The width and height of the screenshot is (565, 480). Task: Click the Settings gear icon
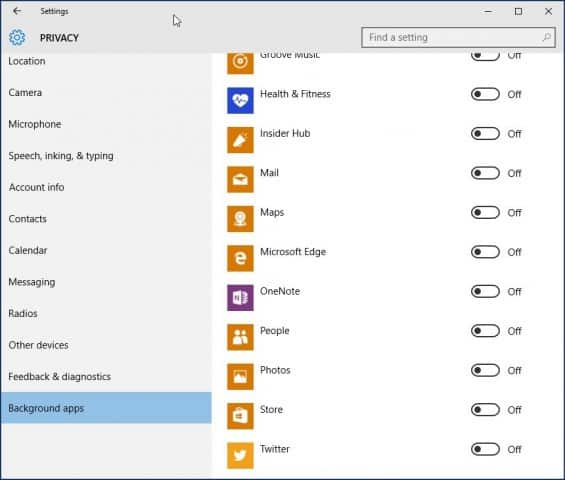(x=17, y=37)
